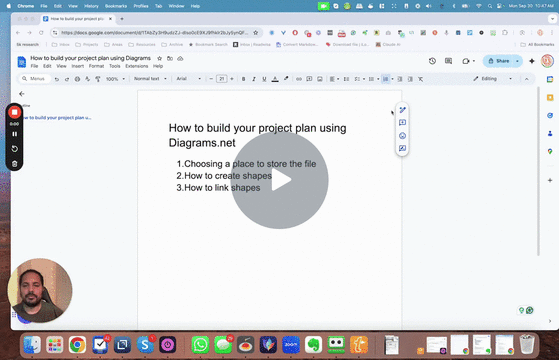Open the File menu in Docs
The image size is (559, 360).
point(34,66)
